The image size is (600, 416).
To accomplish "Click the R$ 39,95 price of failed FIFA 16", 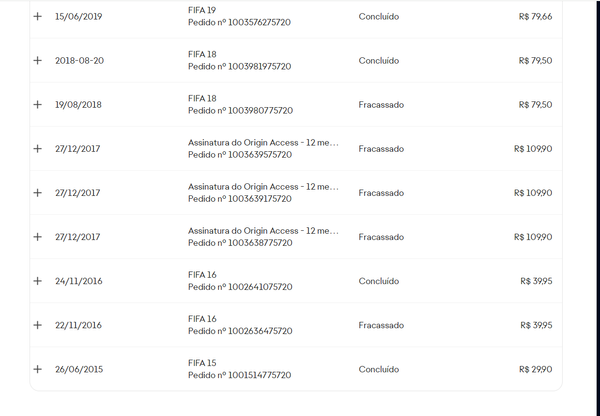I will point(536,325).
